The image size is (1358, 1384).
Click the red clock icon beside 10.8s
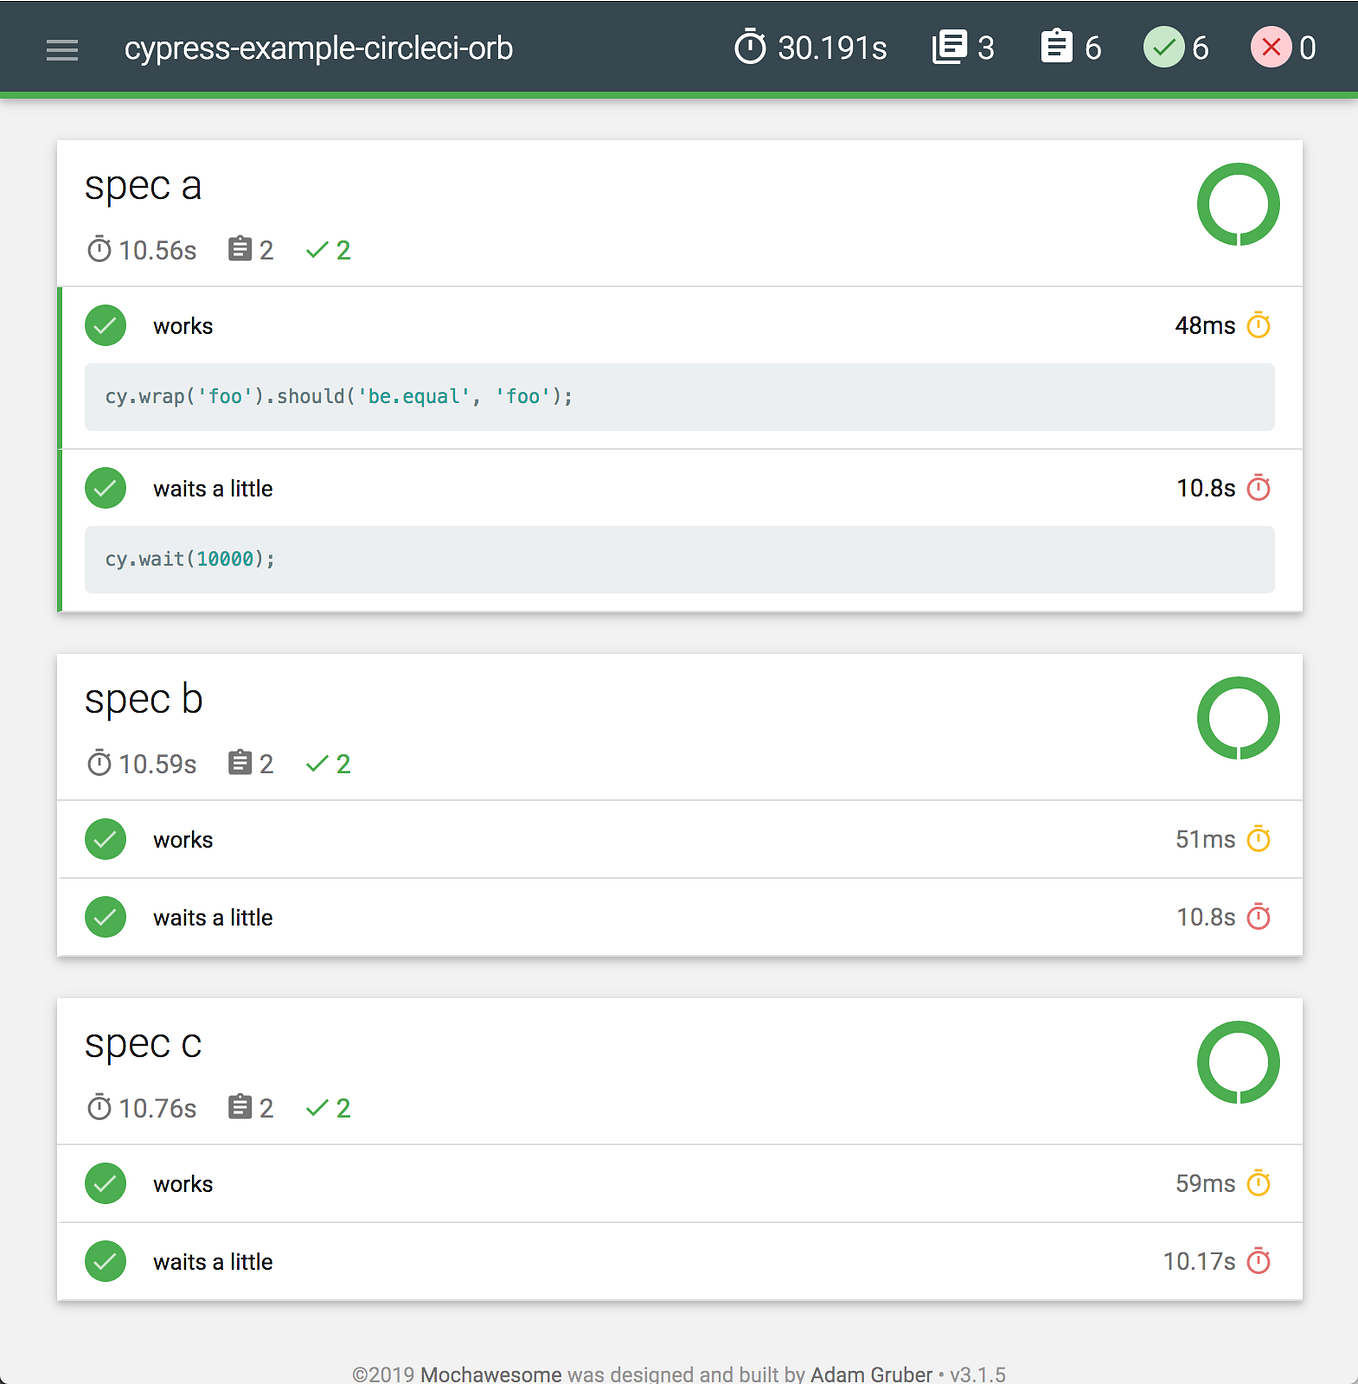click(x=1258, y=488)
